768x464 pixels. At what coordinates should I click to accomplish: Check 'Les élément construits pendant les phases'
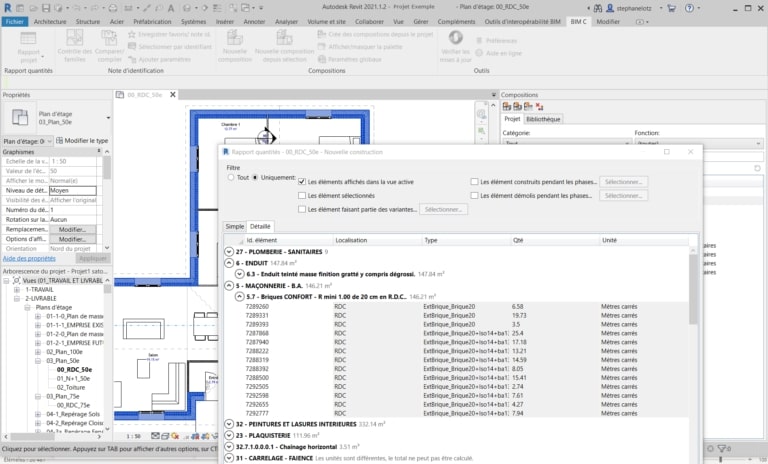[474, 182]
